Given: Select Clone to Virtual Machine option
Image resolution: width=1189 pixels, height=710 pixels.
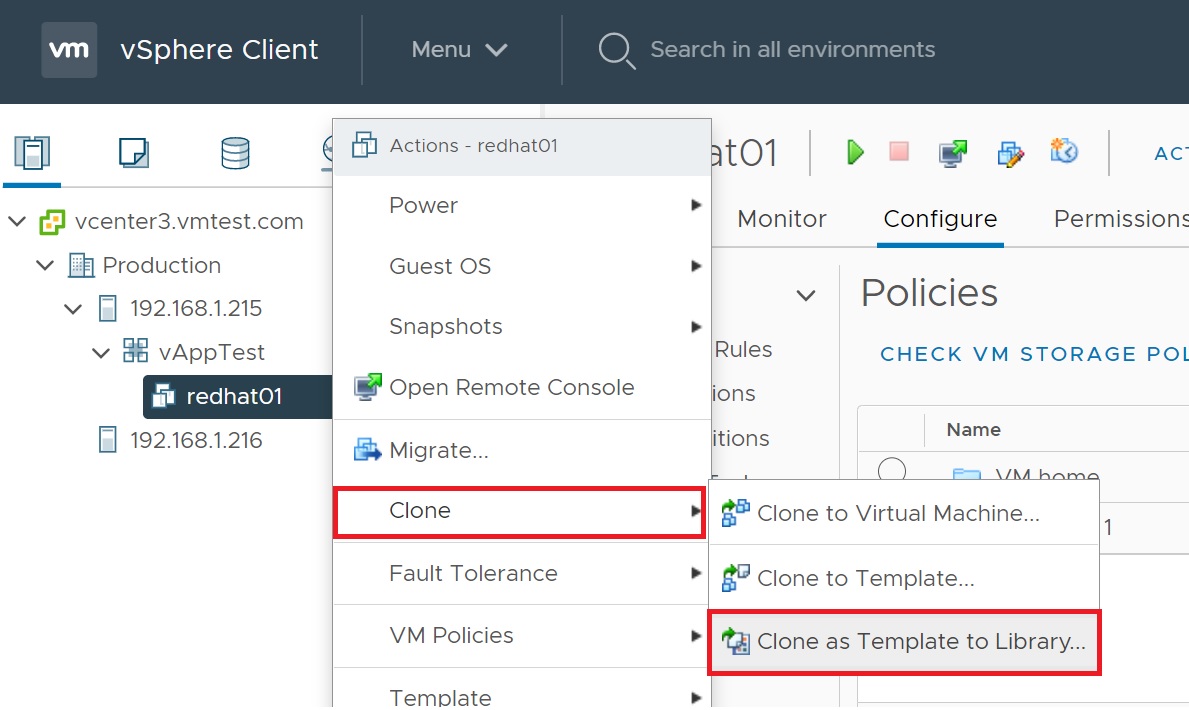Looking at the screenshot, I should pyautogui.click(x=898, y=514).
